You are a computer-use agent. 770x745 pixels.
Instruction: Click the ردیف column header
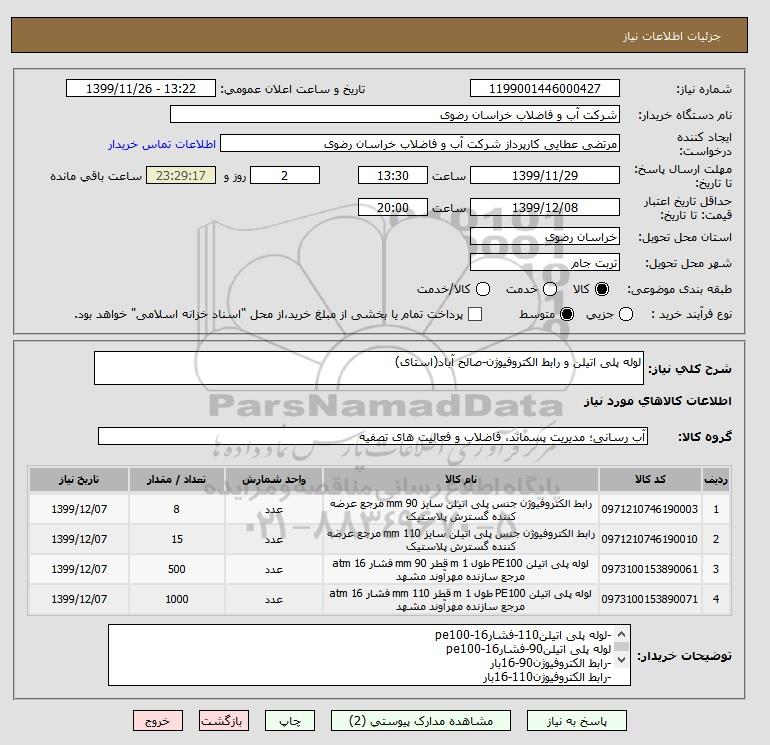pos(715,479)
